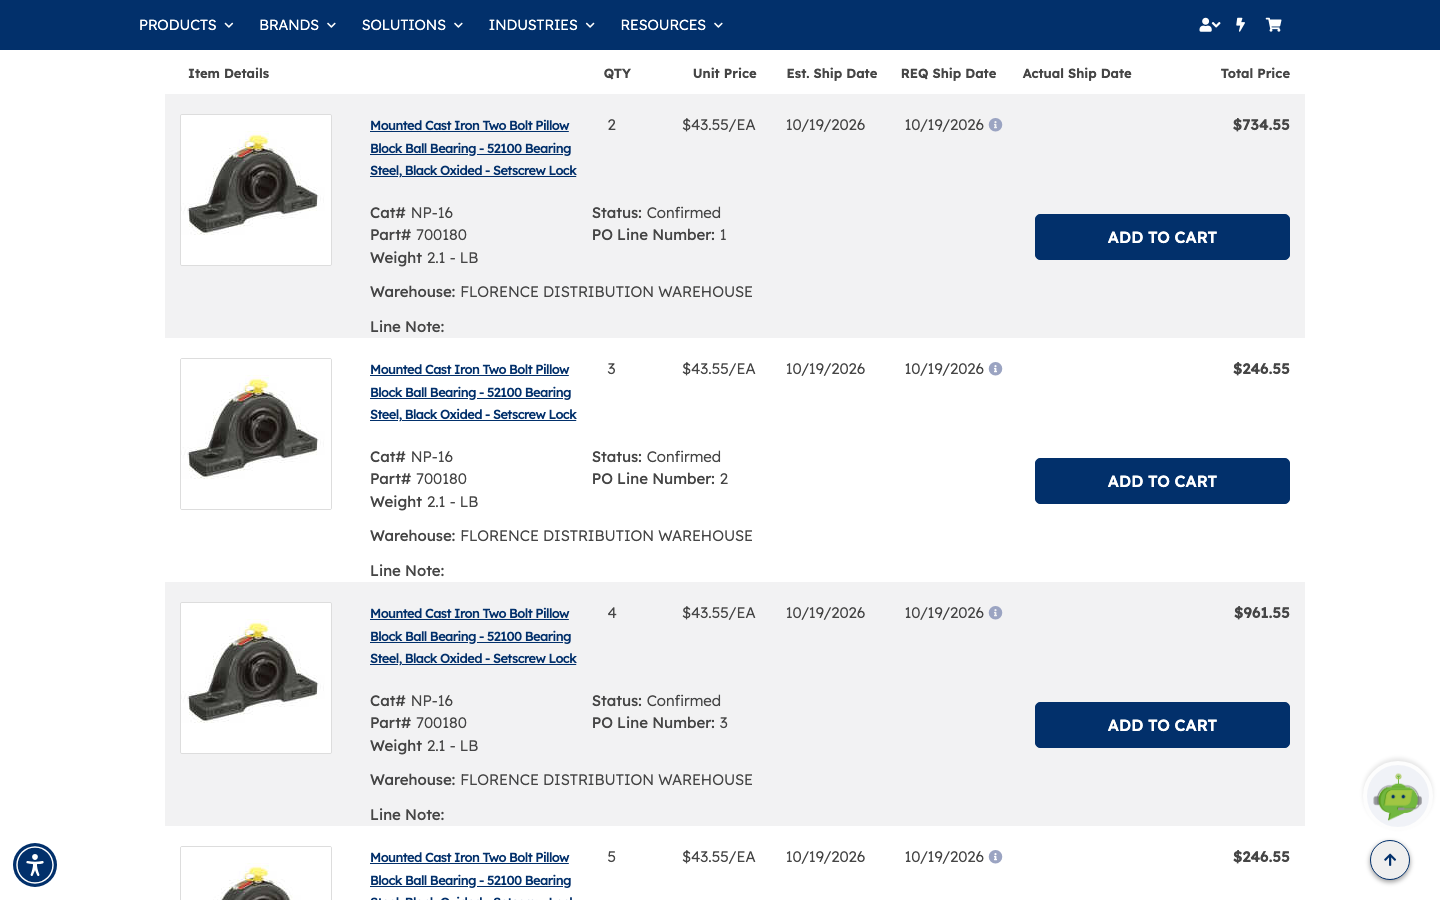
Task: Click the back to top arrow button
Action: pyautogui.click(x=1390, y=860)
